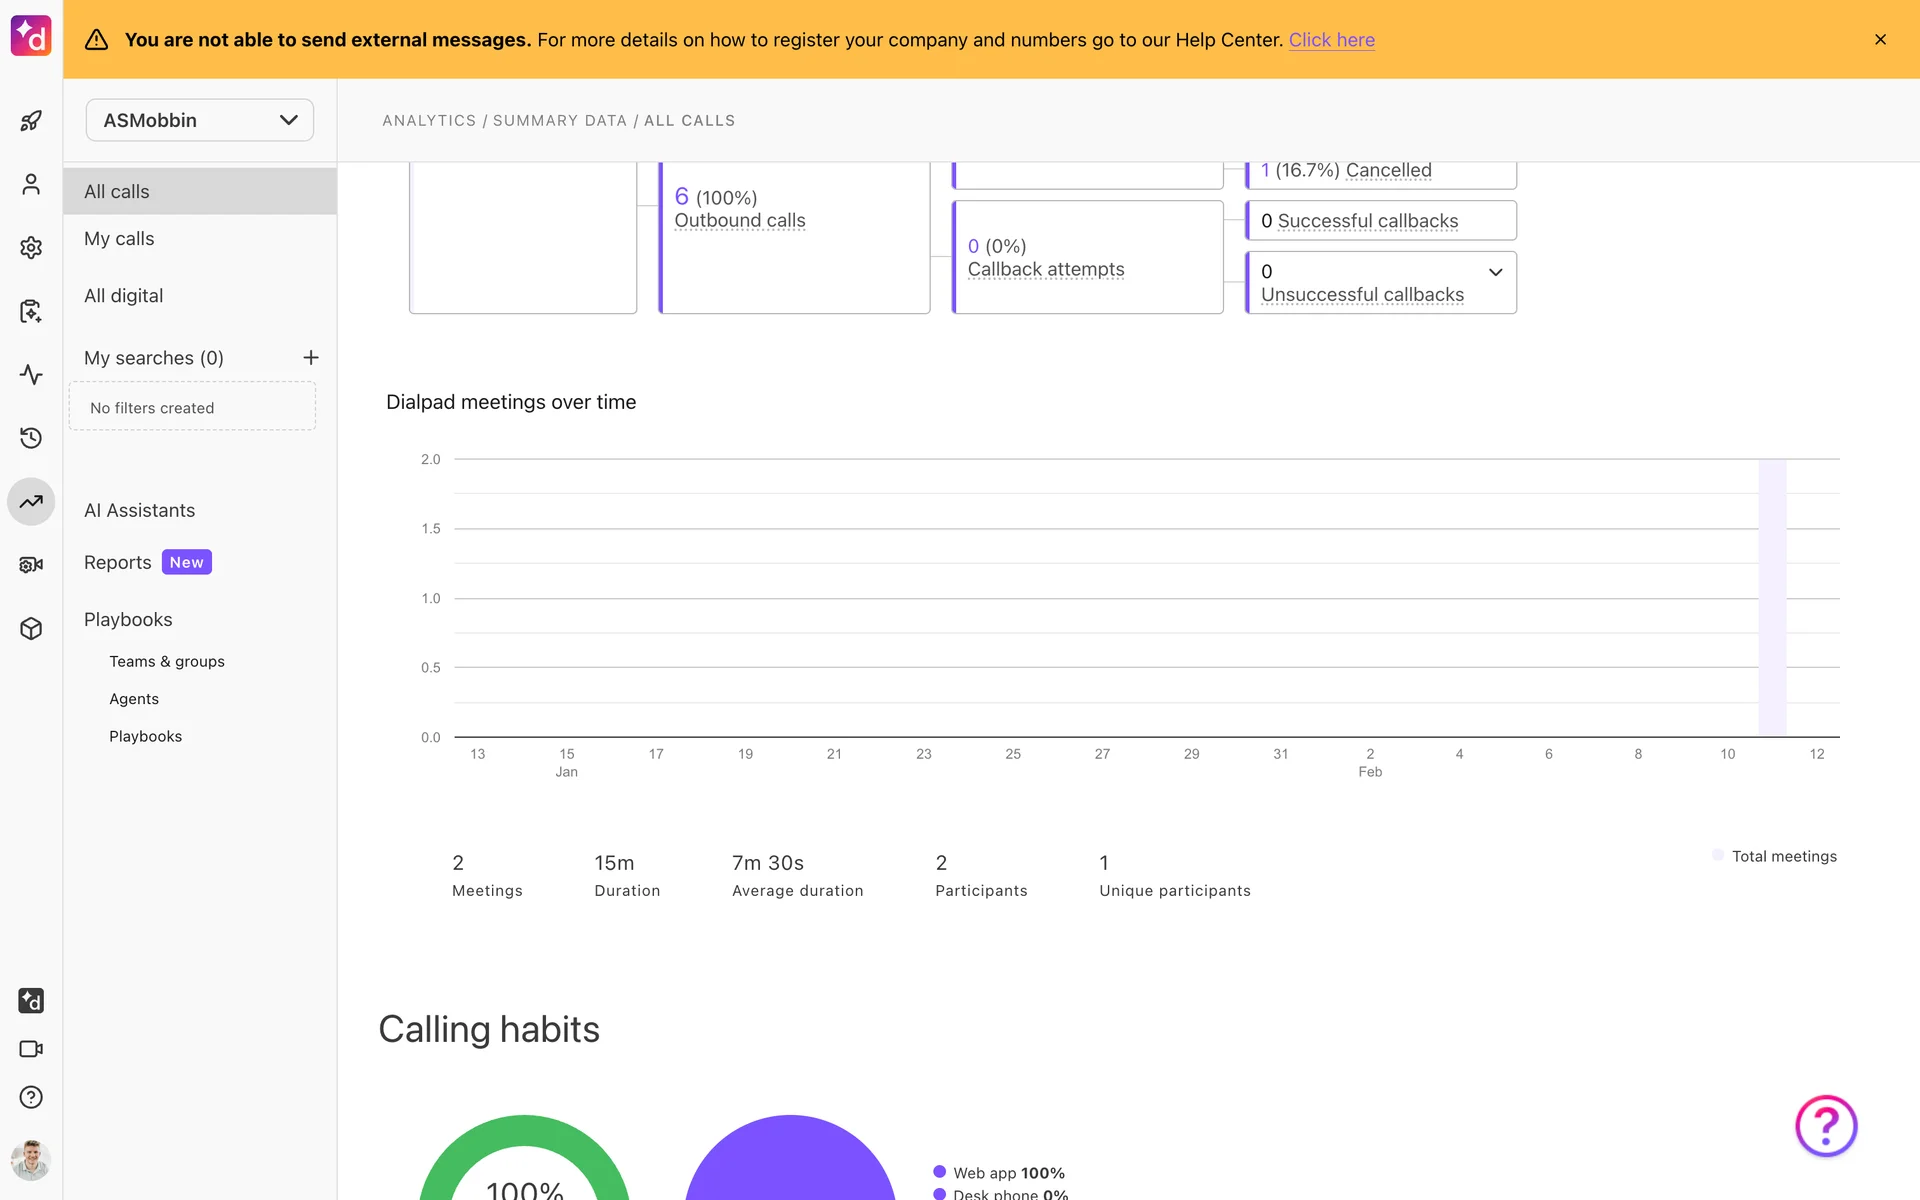Click the Click here Help Center link
The image size is (1920, 1200).
click(1331, 40)
